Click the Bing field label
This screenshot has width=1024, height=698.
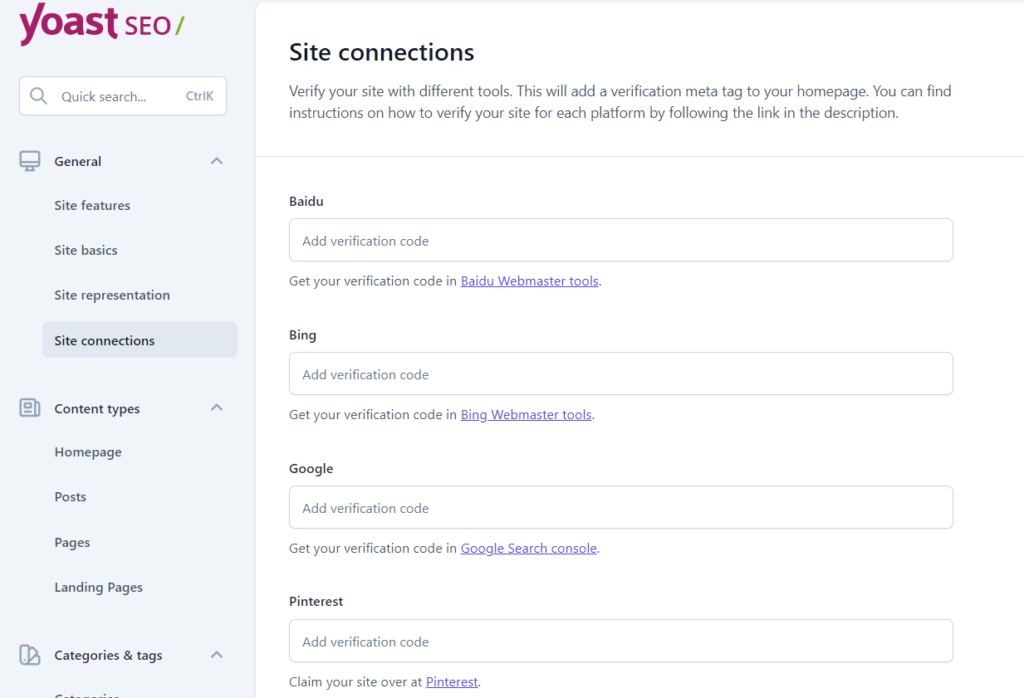point(302,335)
